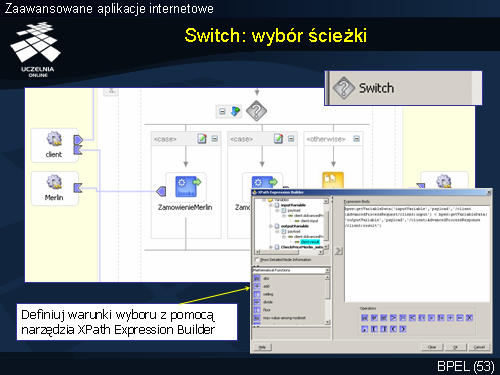Collapse the first case branch
This screenshot has width=500, height=375.
pos(215,138)
